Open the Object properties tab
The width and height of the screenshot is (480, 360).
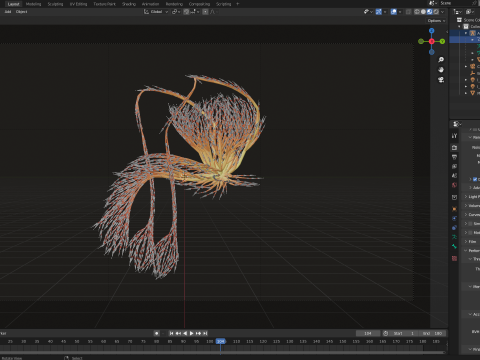[x=454, y=209]
